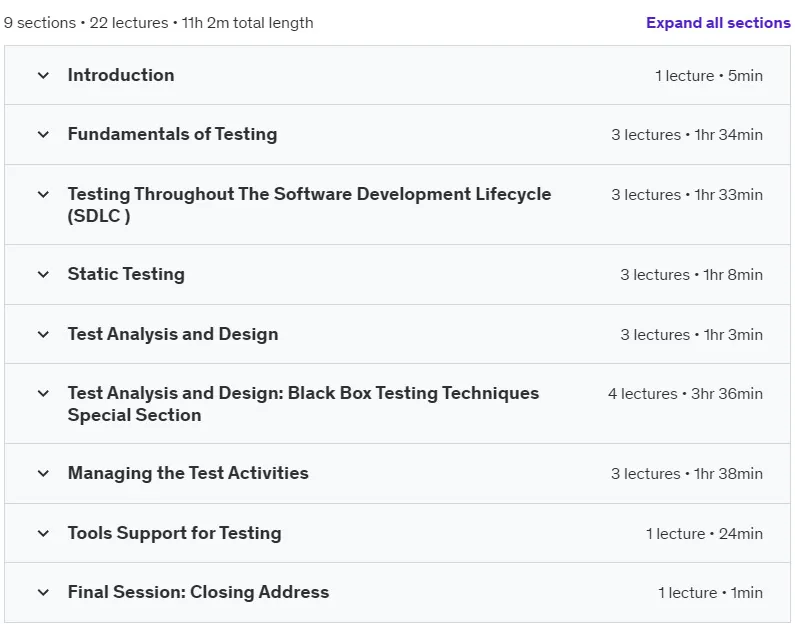Viewport: 795px width, 624px height.
Task: Click Final Session: Closing Address title
Action: click(x=198, y=592)
